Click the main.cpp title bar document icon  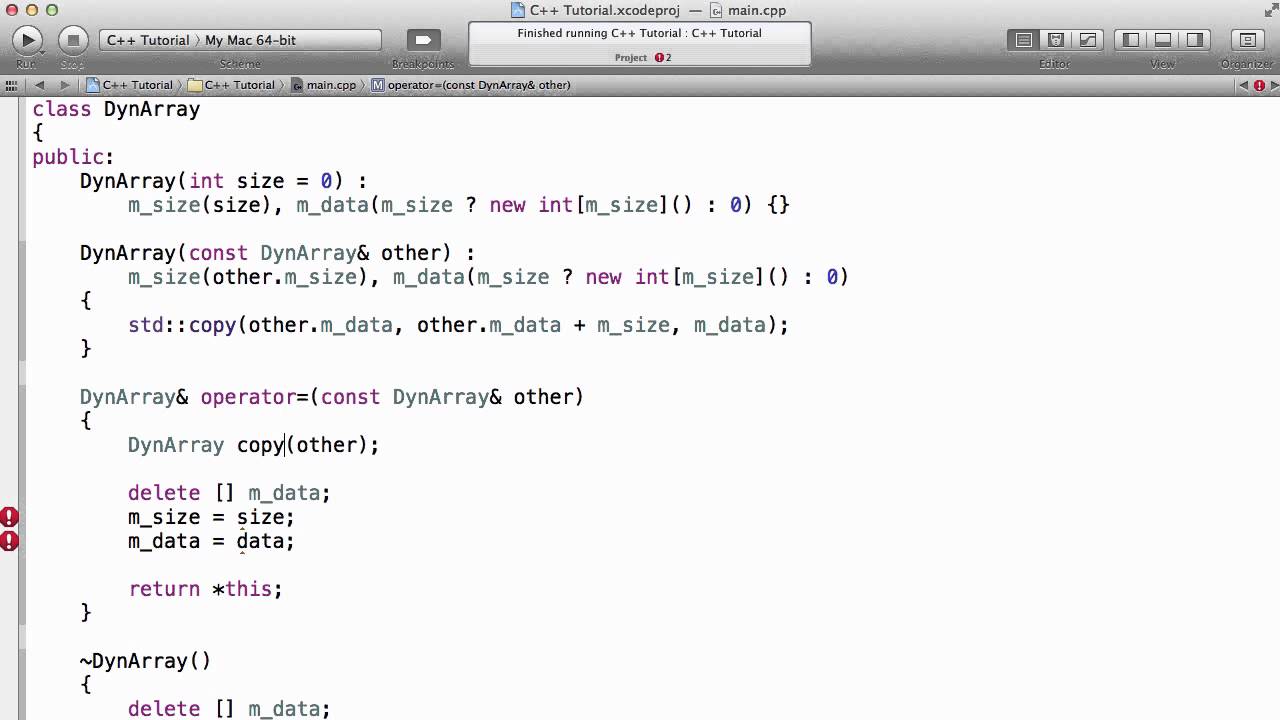coord(716,10)
